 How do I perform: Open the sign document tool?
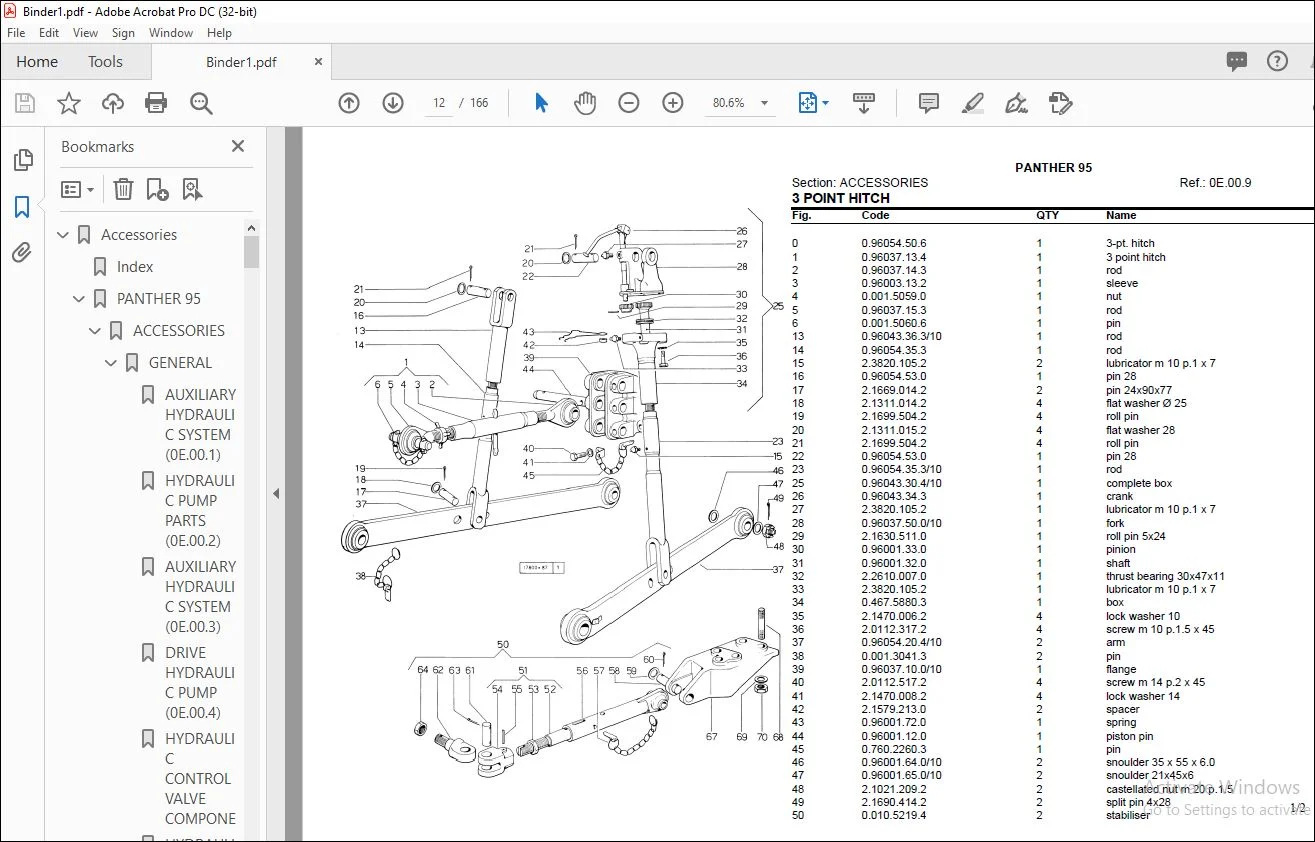[1017, 103]
